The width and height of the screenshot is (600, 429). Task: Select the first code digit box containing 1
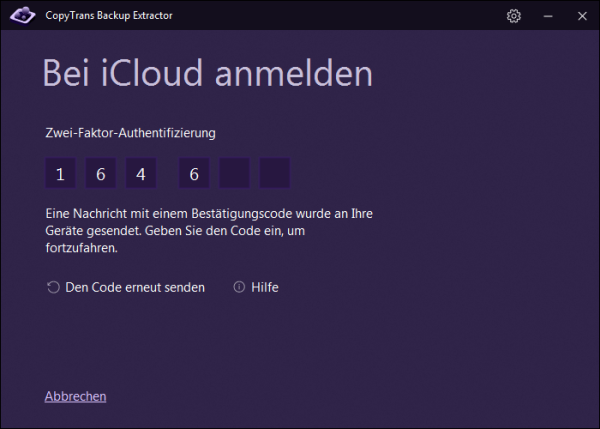pos(60,174)
